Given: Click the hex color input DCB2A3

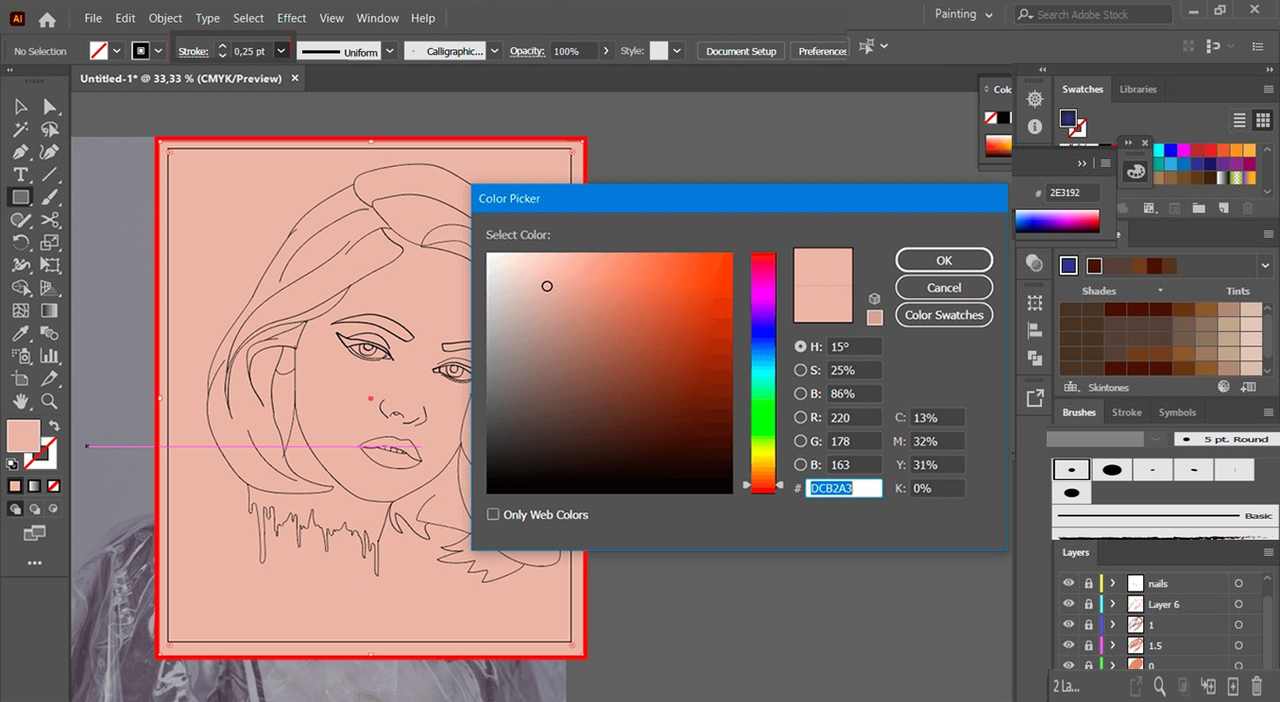Looking at the screenshot, I should tap(844, 488).
